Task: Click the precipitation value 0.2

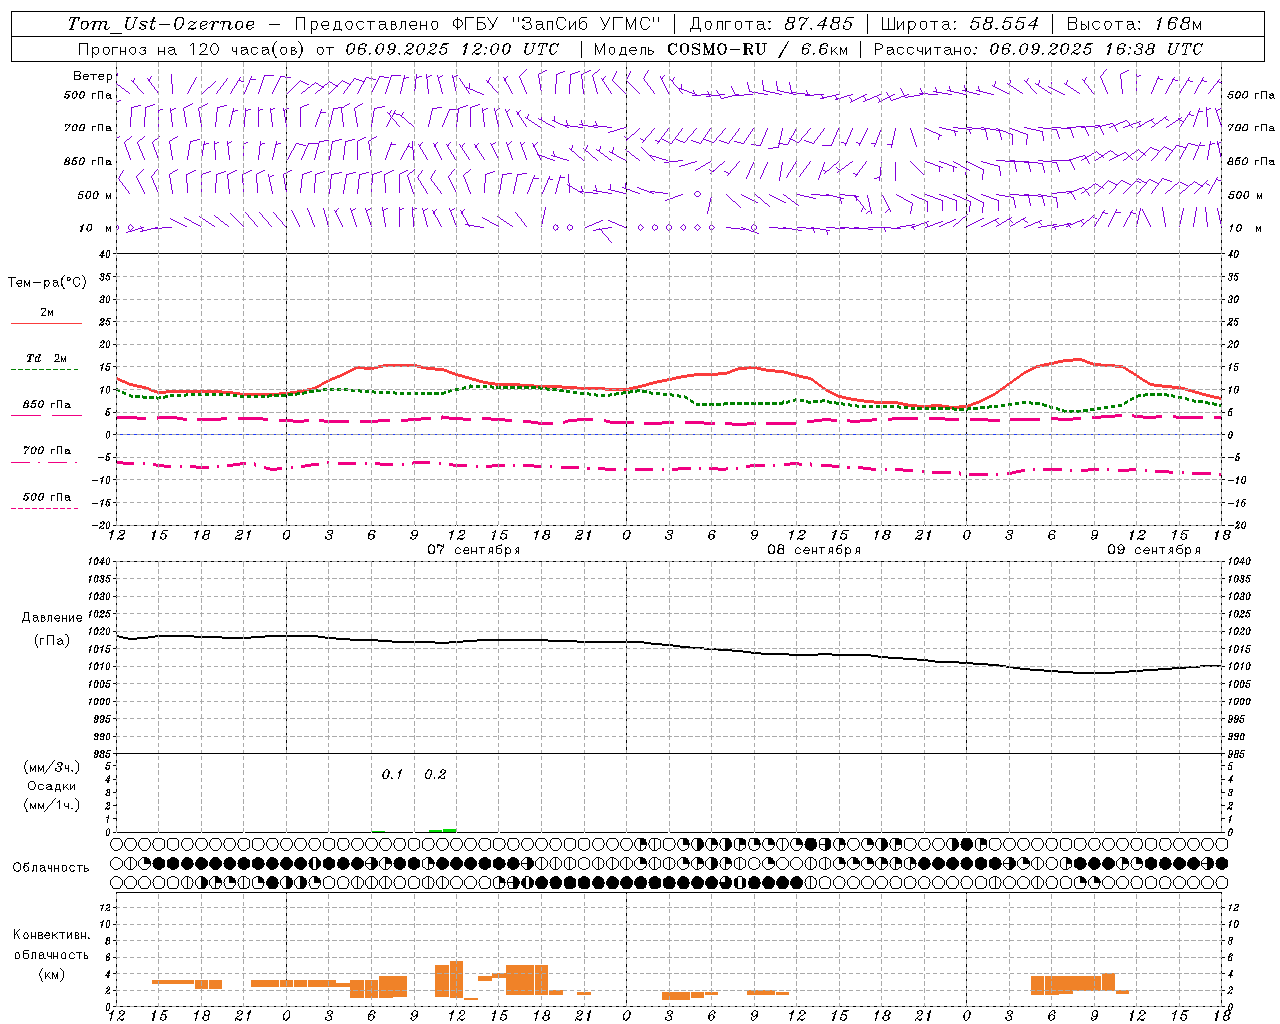Action: 435,774
